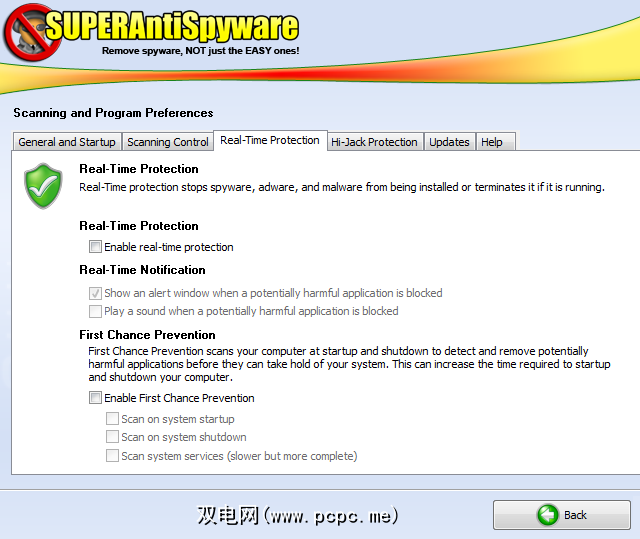Click the tagline Remove spyware, NOT just the EASY ones!
Image resolution: width=640 pixels, height=539 pixels.
(200, 51)
